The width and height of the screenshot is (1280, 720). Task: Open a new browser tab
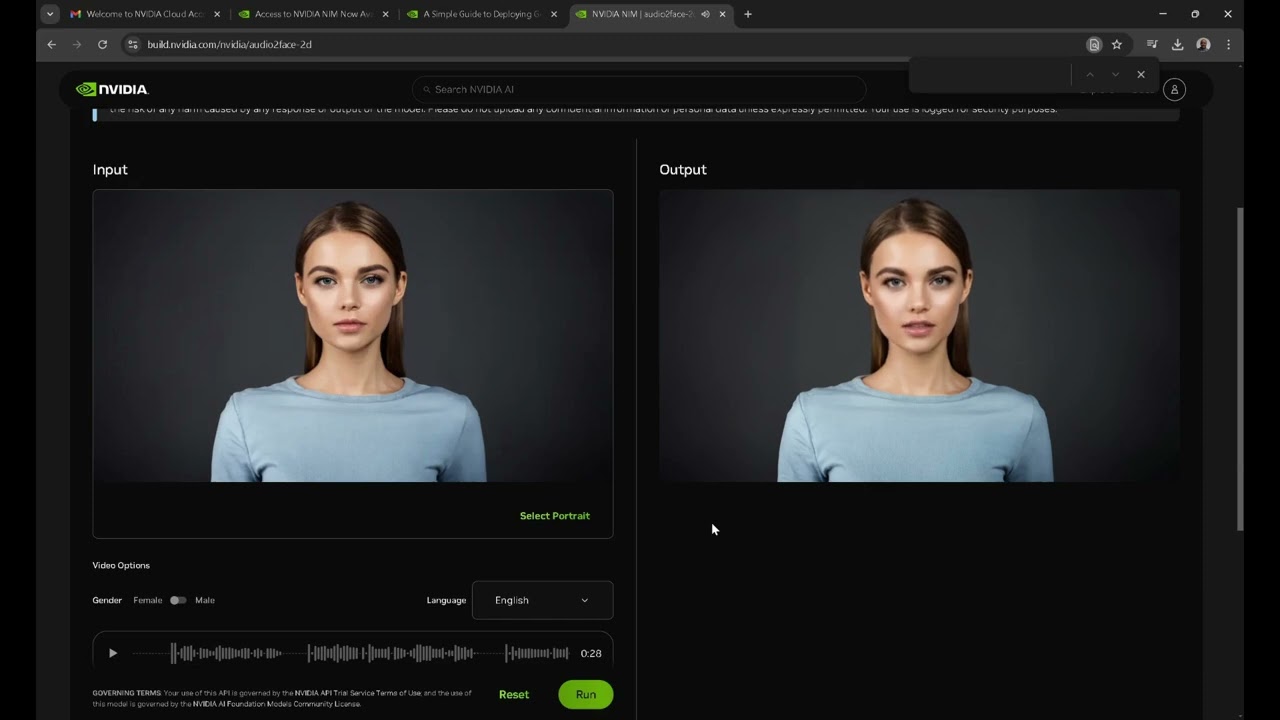(748, 14)
